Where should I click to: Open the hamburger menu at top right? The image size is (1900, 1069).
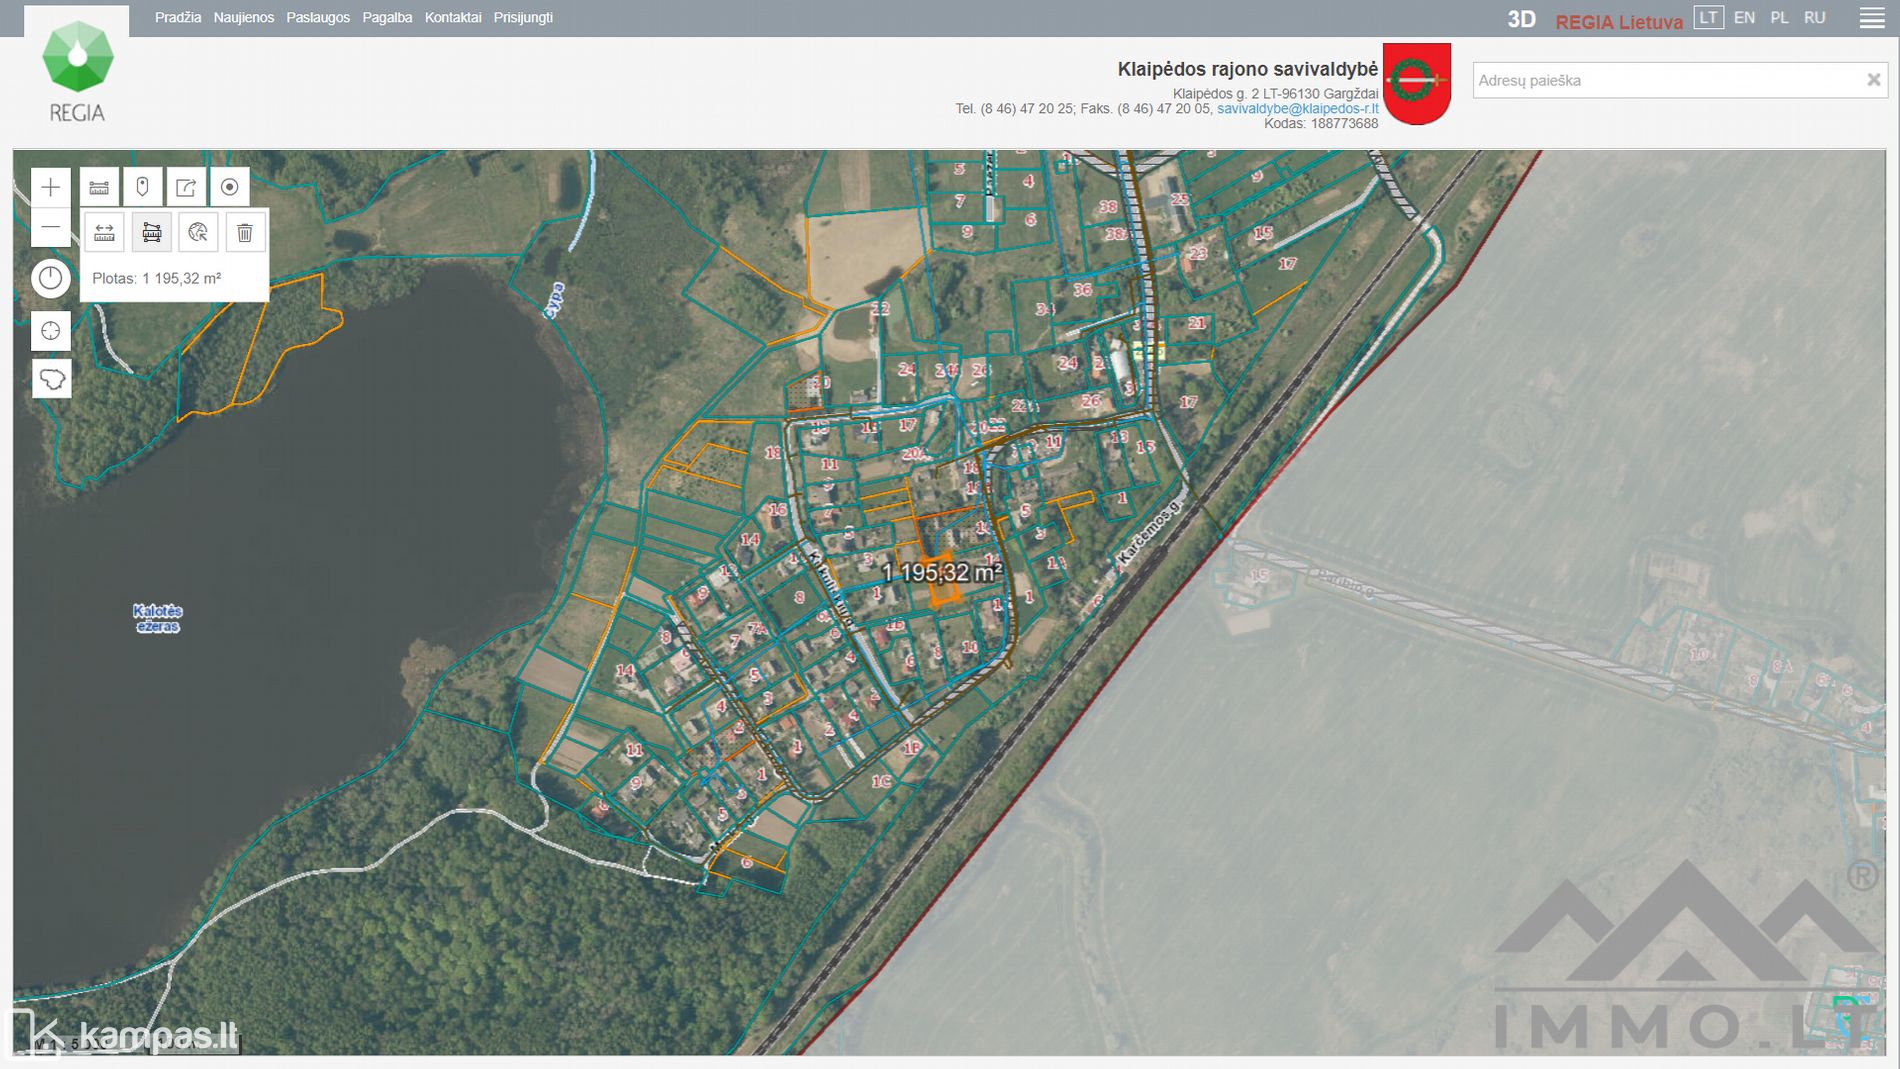[x=1872, y=18]
